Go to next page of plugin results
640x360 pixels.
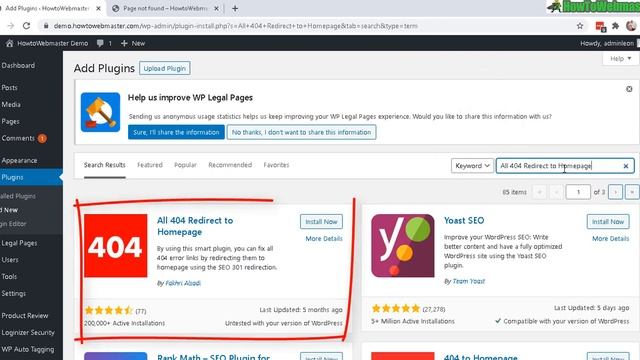tap(615, 192)
